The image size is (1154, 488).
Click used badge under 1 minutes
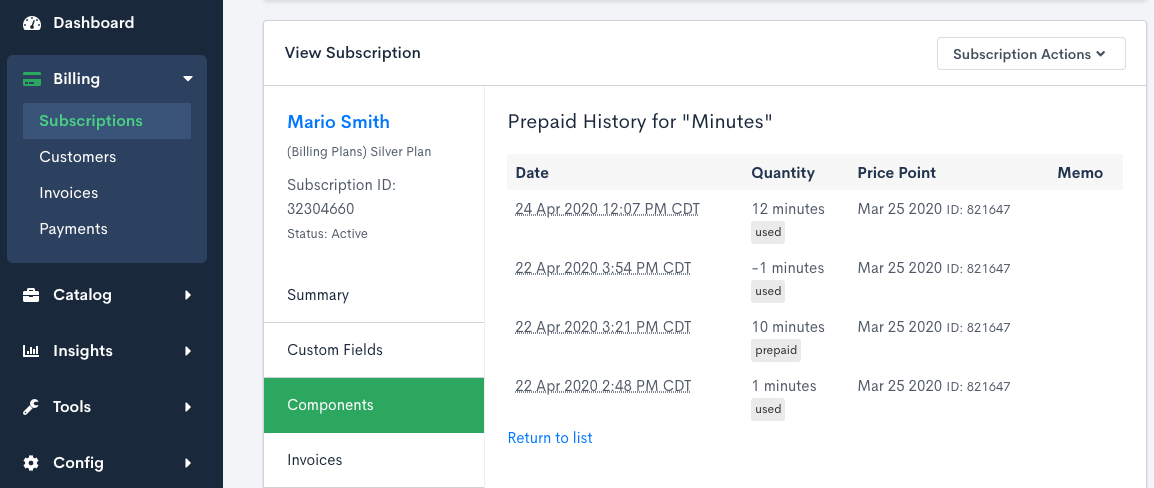coord(768,409)
